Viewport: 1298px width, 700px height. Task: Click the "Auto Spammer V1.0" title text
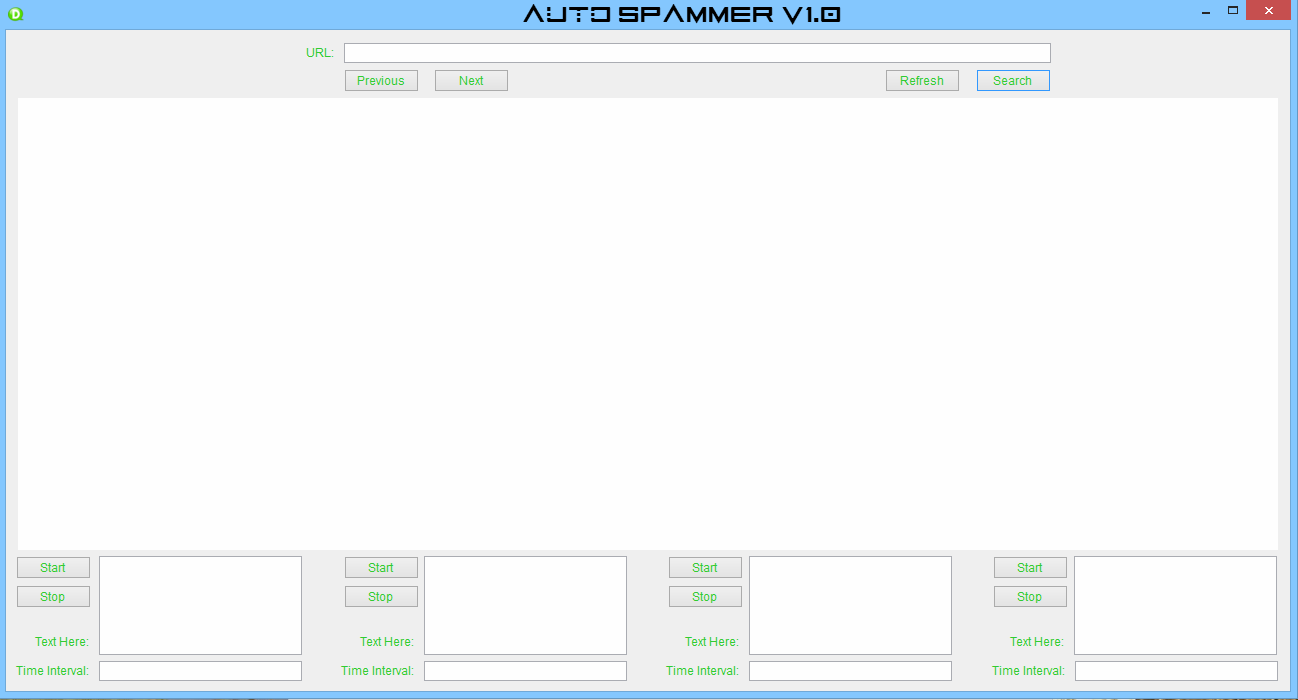682,14
